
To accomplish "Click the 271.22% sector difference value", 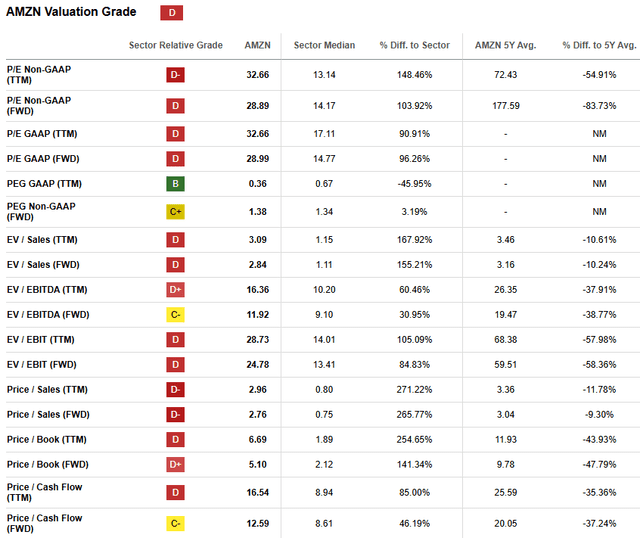I will [x=414, y=389].
